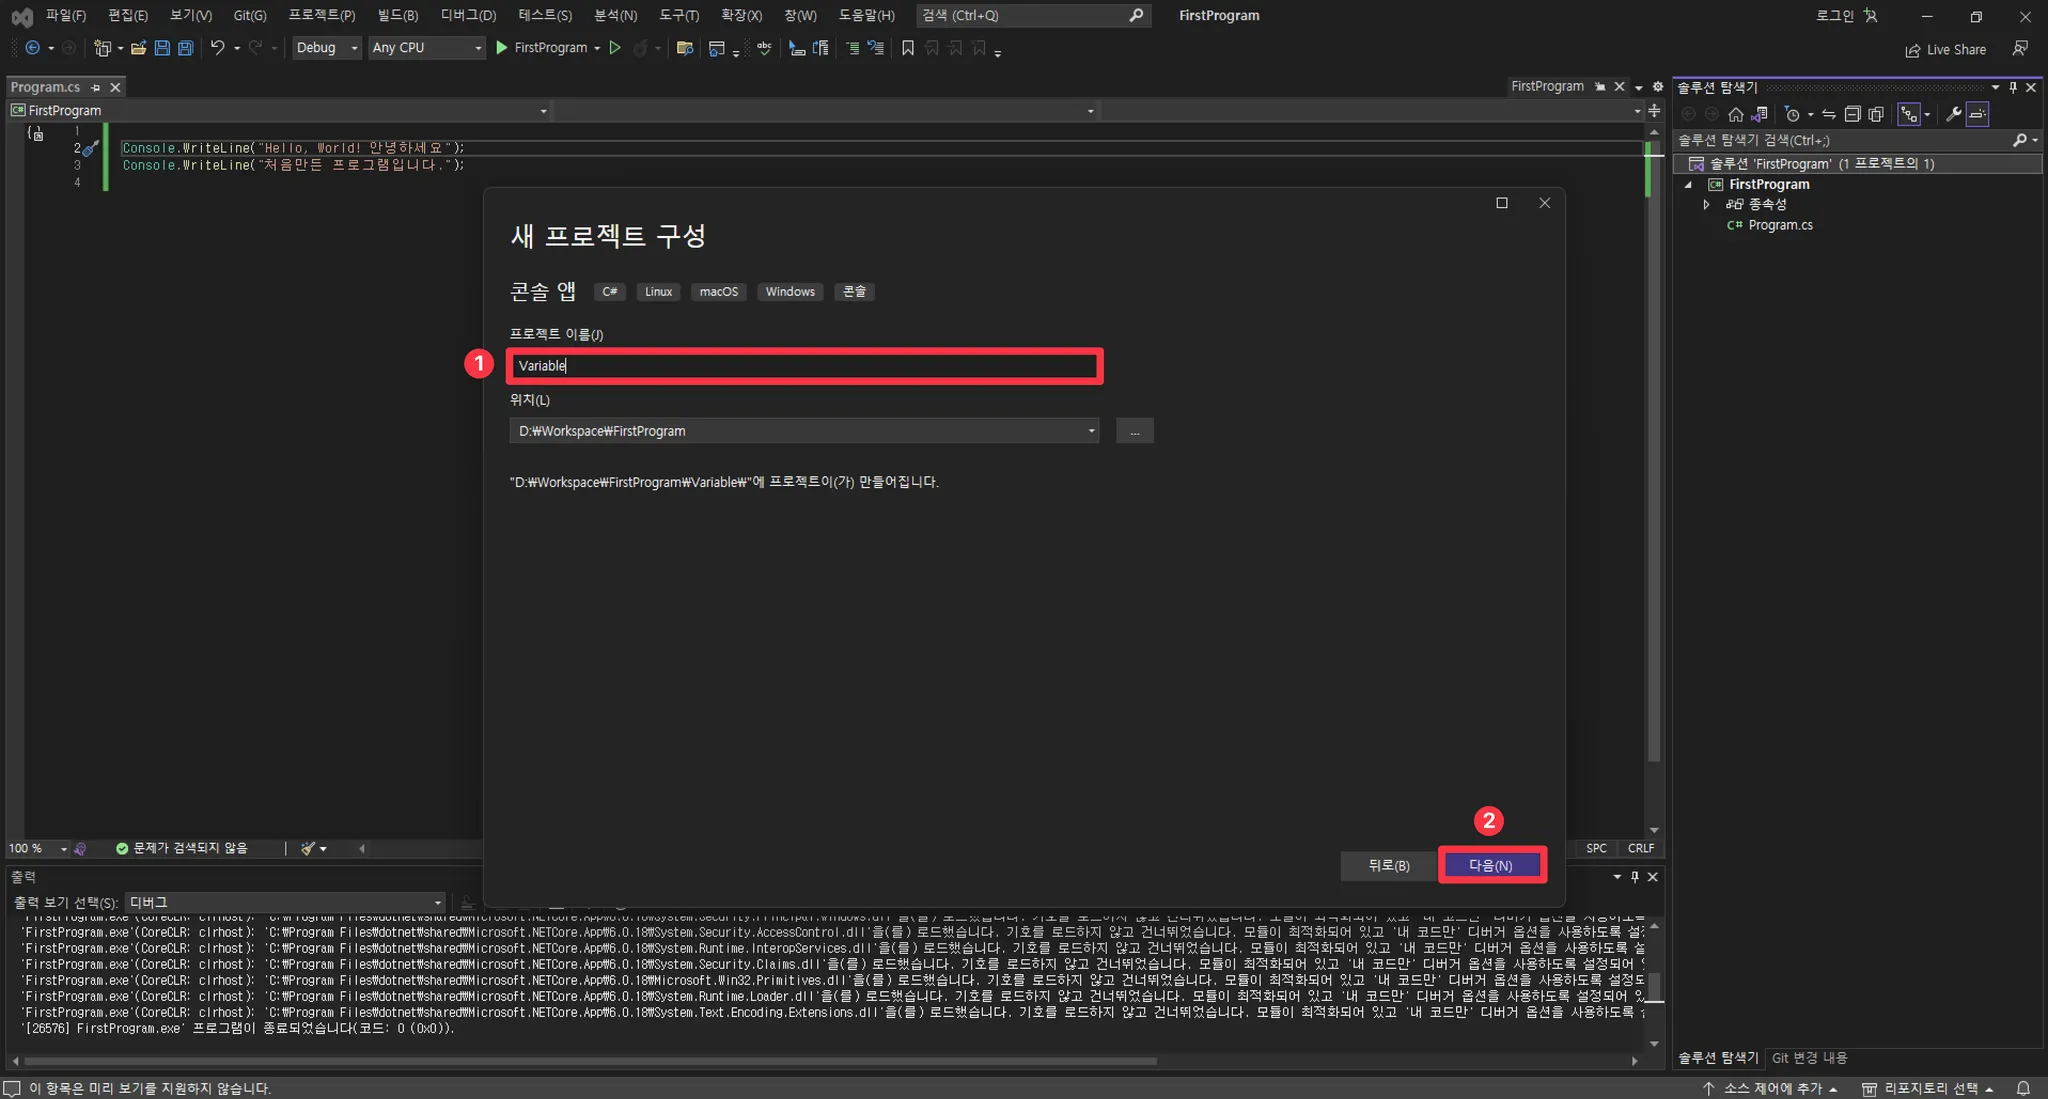
Task: Toggle auto-hide pin of Solution Explorer
Action: 2013,88
